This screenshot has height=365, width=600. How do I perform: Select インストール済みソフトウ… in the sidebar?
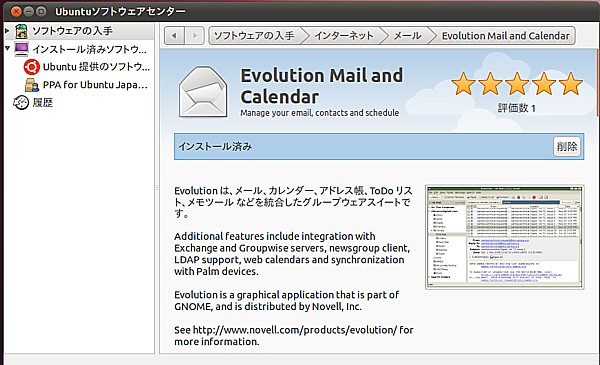click(x=89, y=49)
